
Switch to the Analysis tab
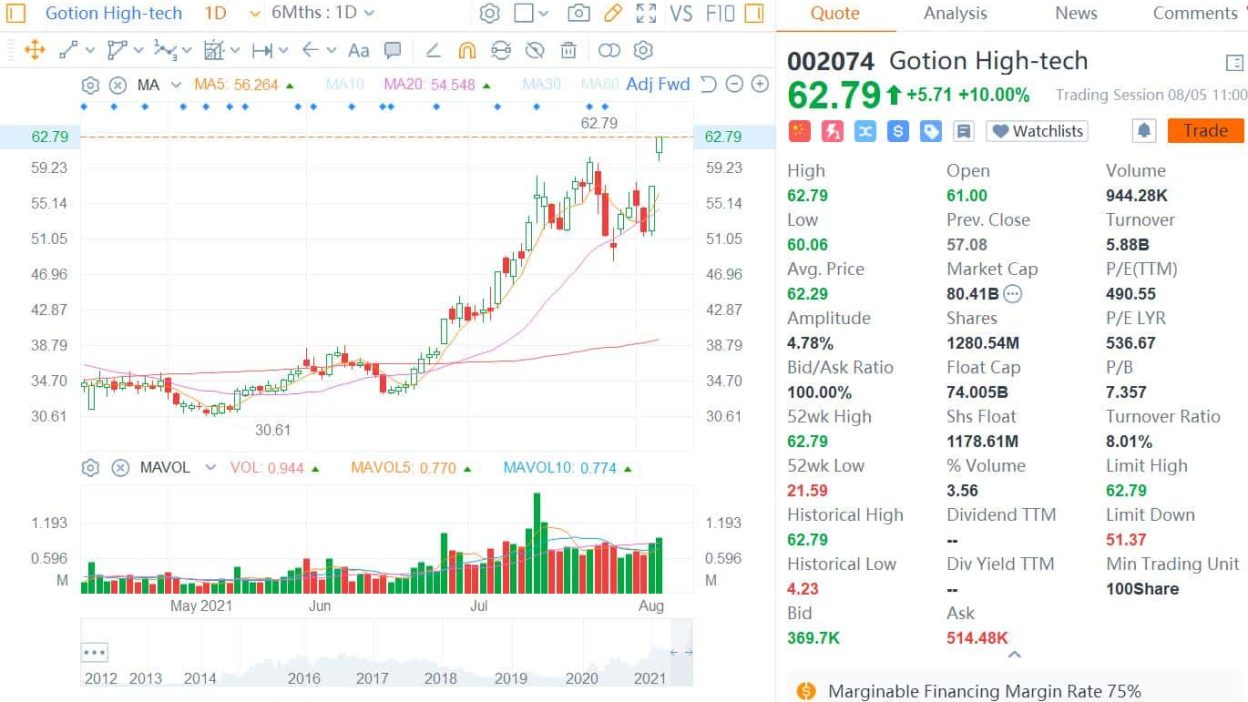955,13
